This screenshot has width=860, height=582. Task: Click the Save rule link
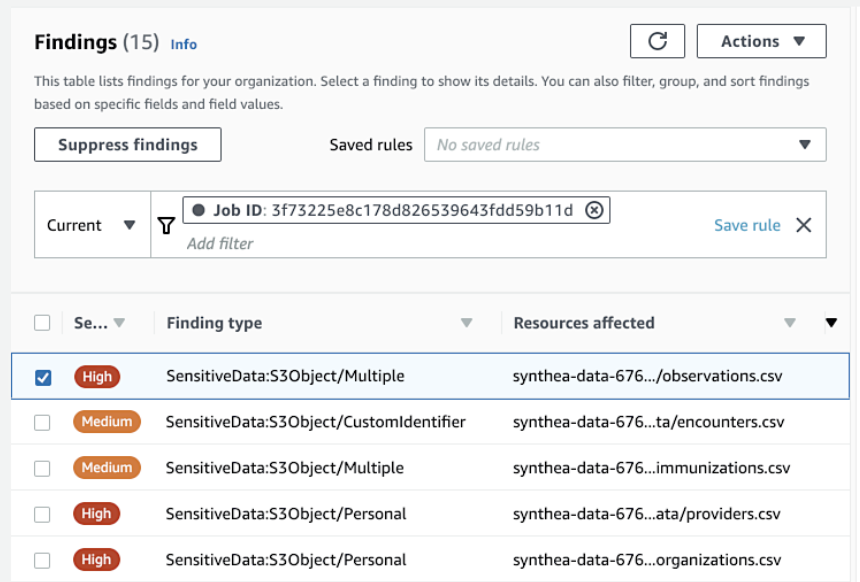[x=747, y=225]
